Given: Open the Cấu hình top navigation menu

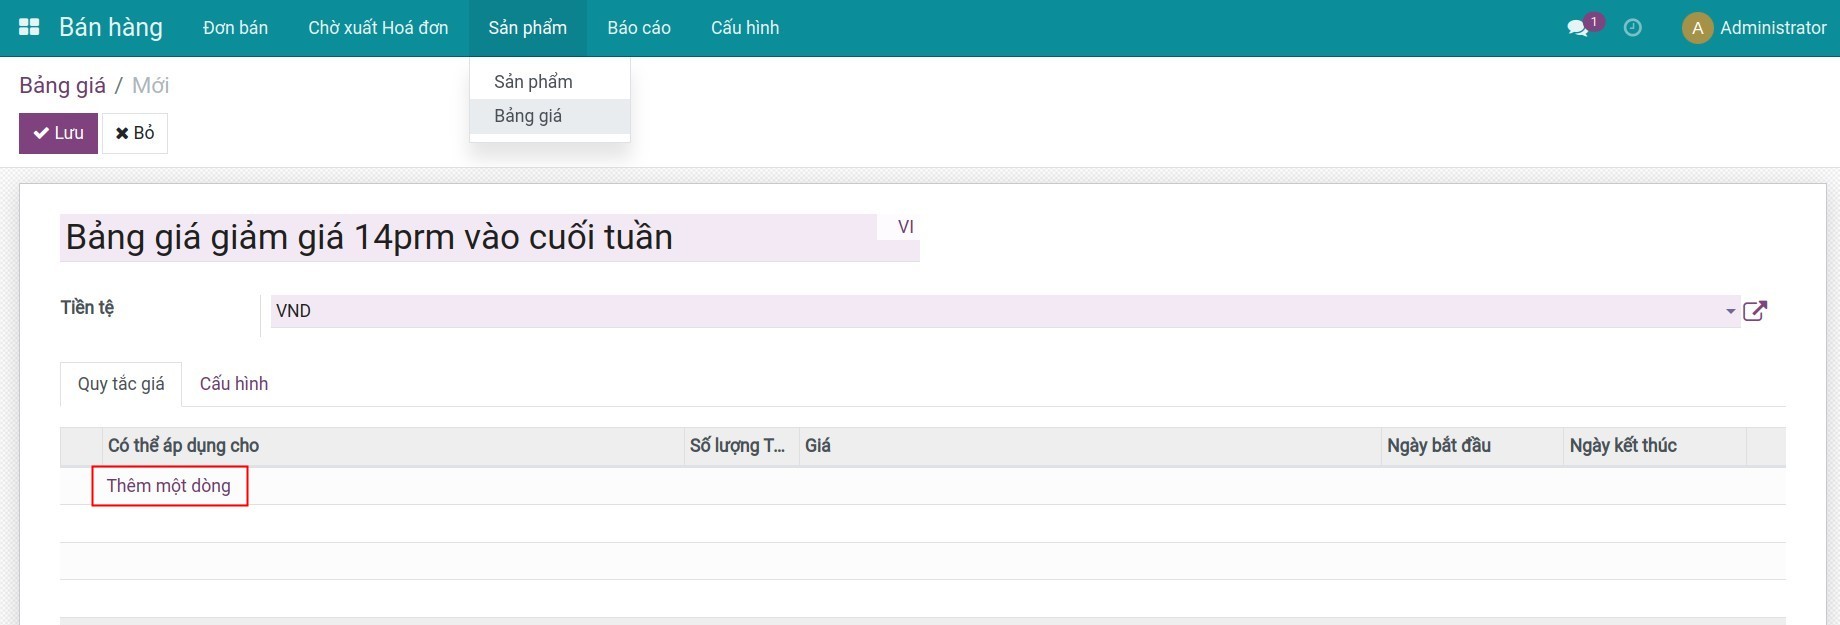Looking at the screenshot, I should (x=745, y=28).
